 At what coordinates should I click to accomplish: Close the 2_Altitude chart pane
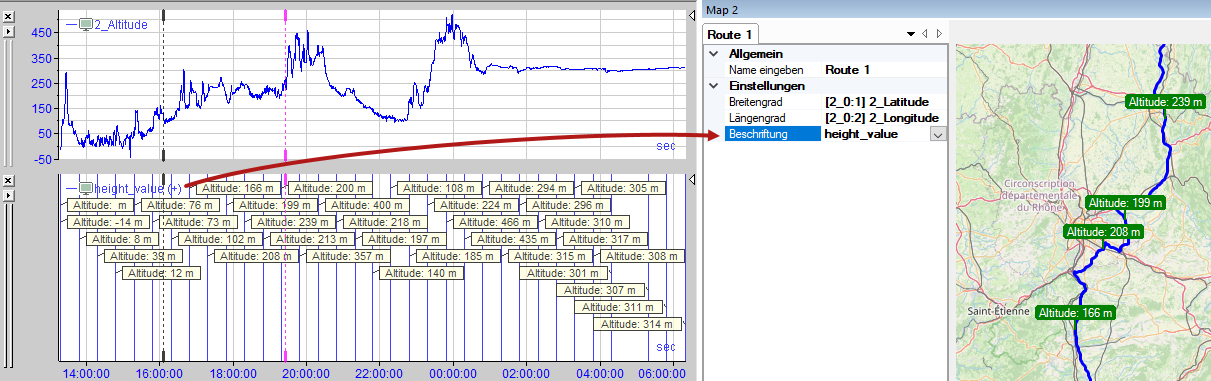(x=8, y=16)
